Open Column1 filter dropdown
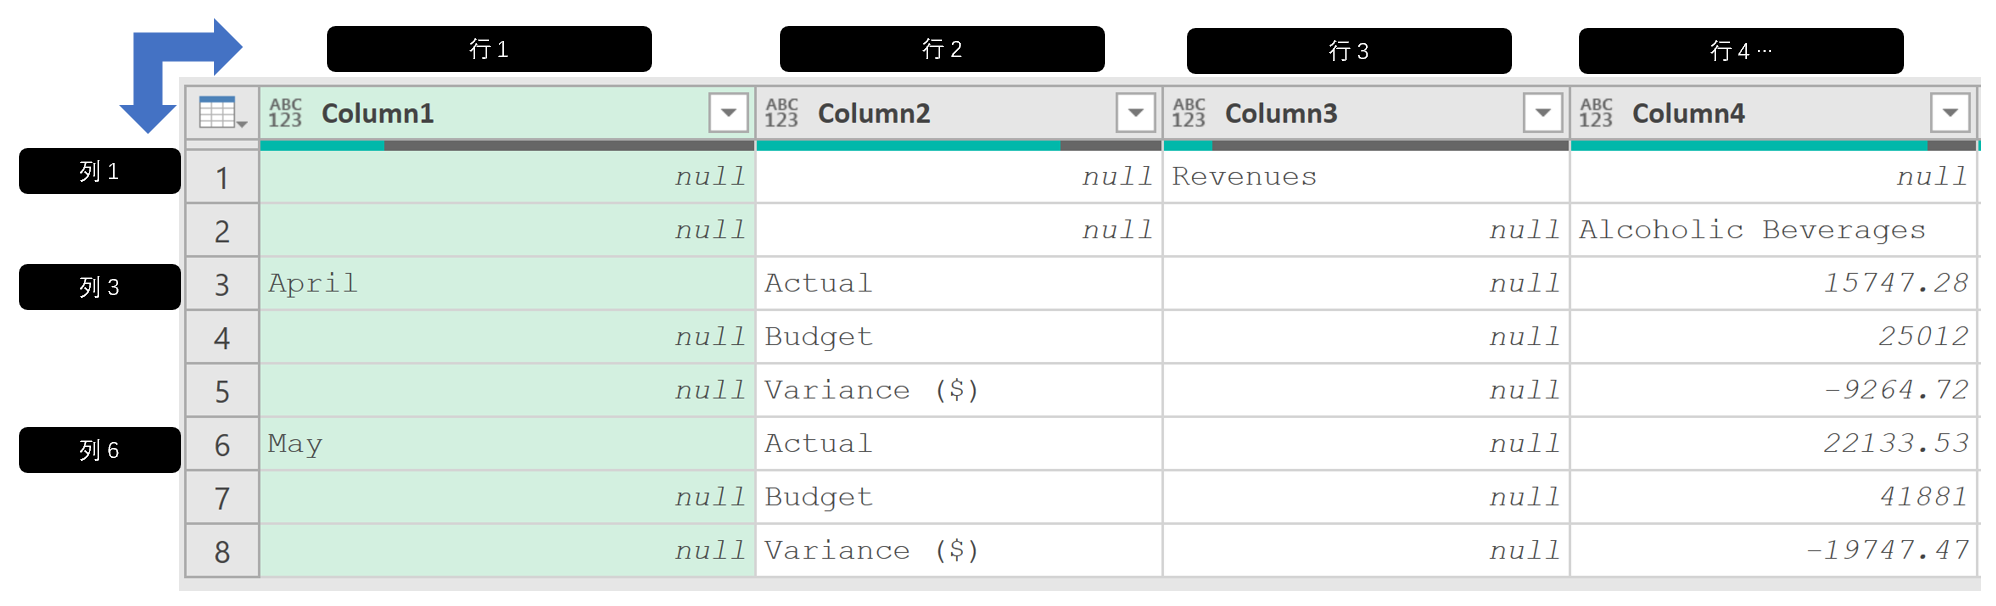The image size is (1996, 606). point(729,113)
